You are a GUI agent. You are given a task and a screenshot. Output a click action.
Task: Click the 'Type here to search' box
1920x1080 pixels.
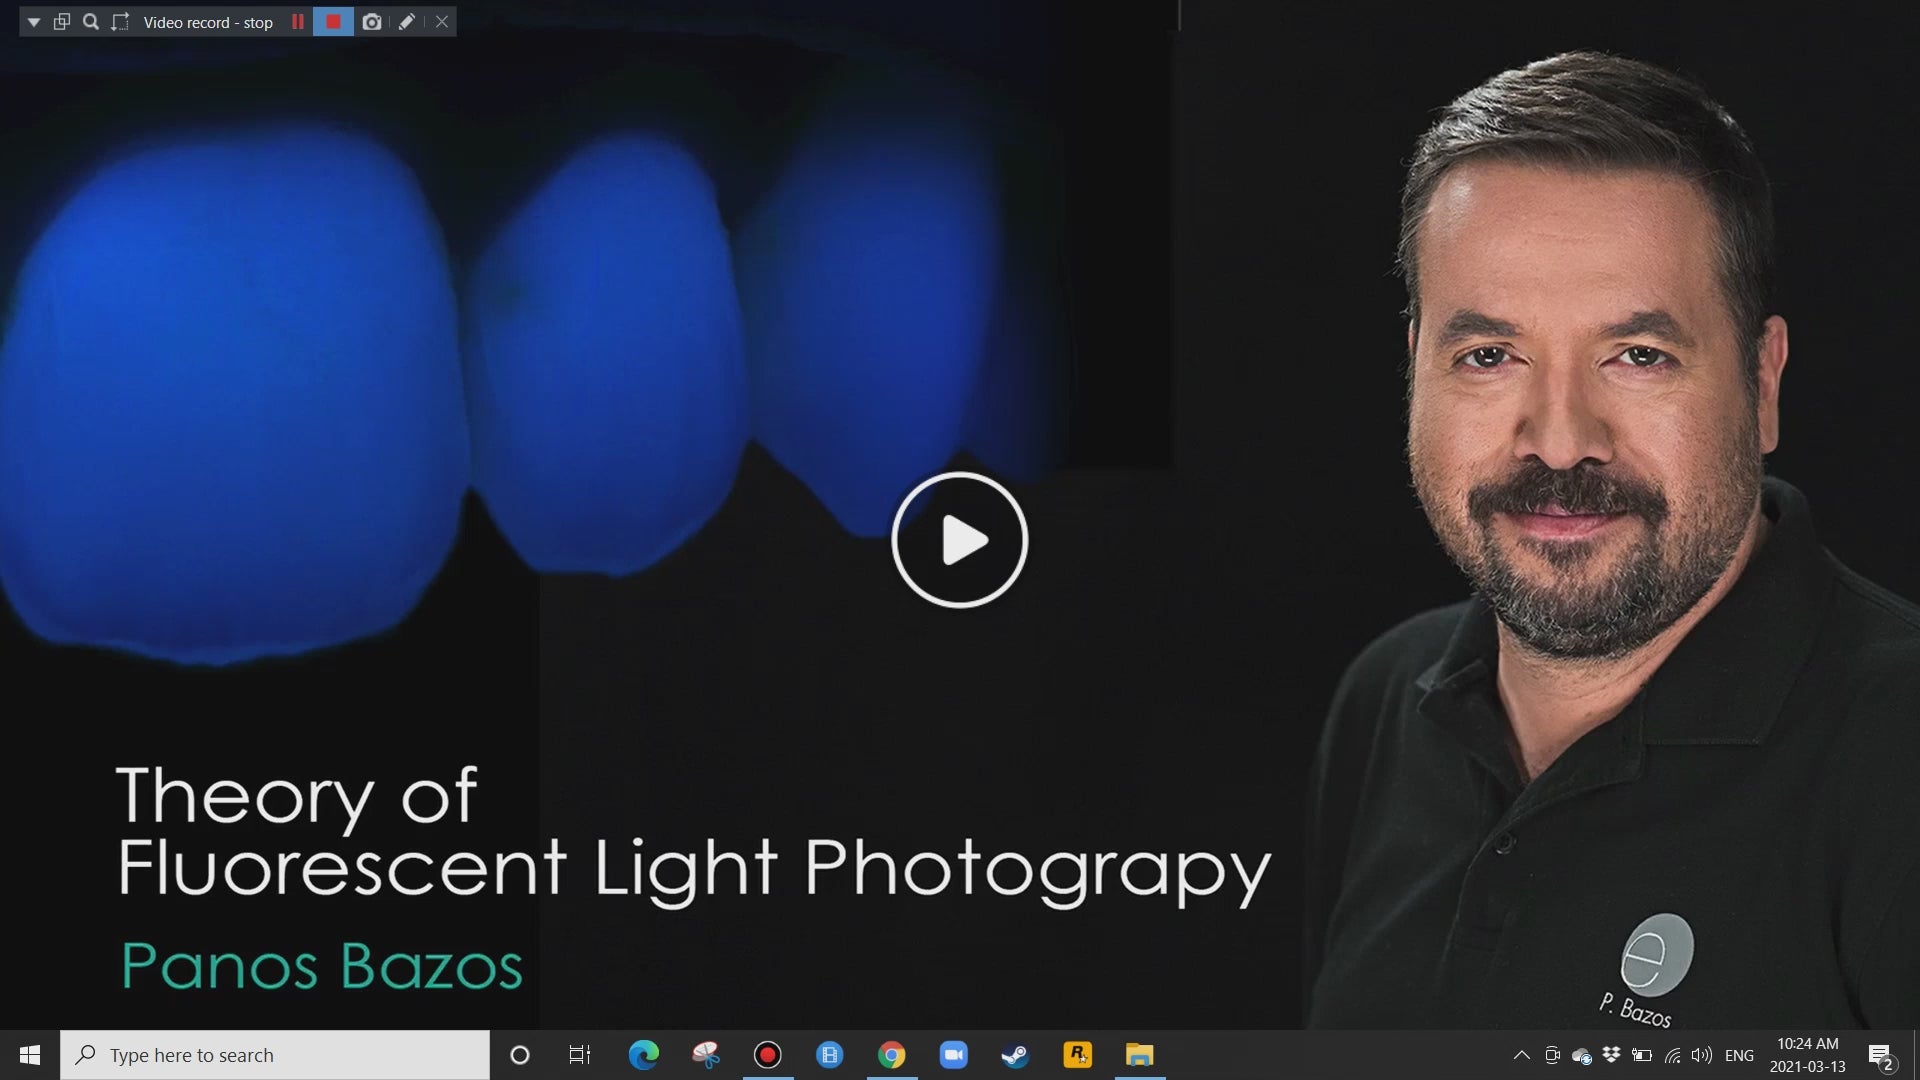click(275, 1055)
